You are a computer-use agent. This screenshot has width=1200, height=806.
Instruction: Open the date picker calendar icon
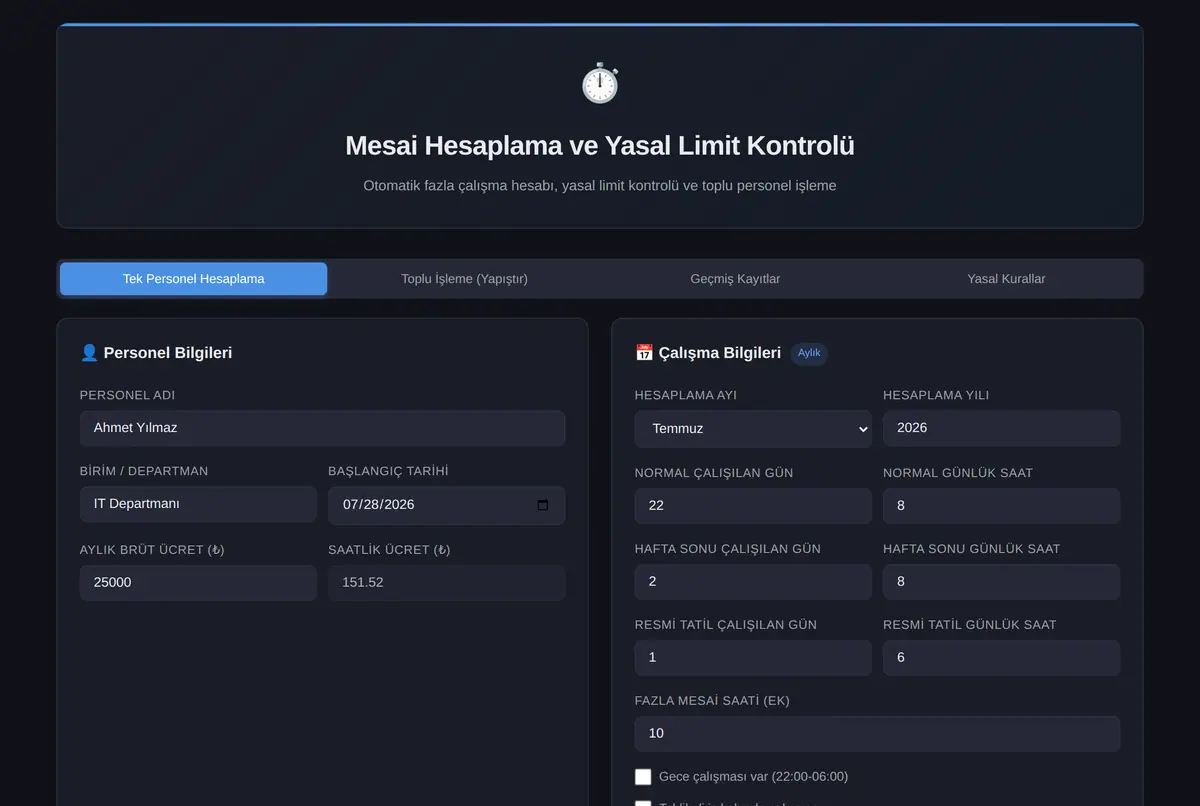(543, 505)
